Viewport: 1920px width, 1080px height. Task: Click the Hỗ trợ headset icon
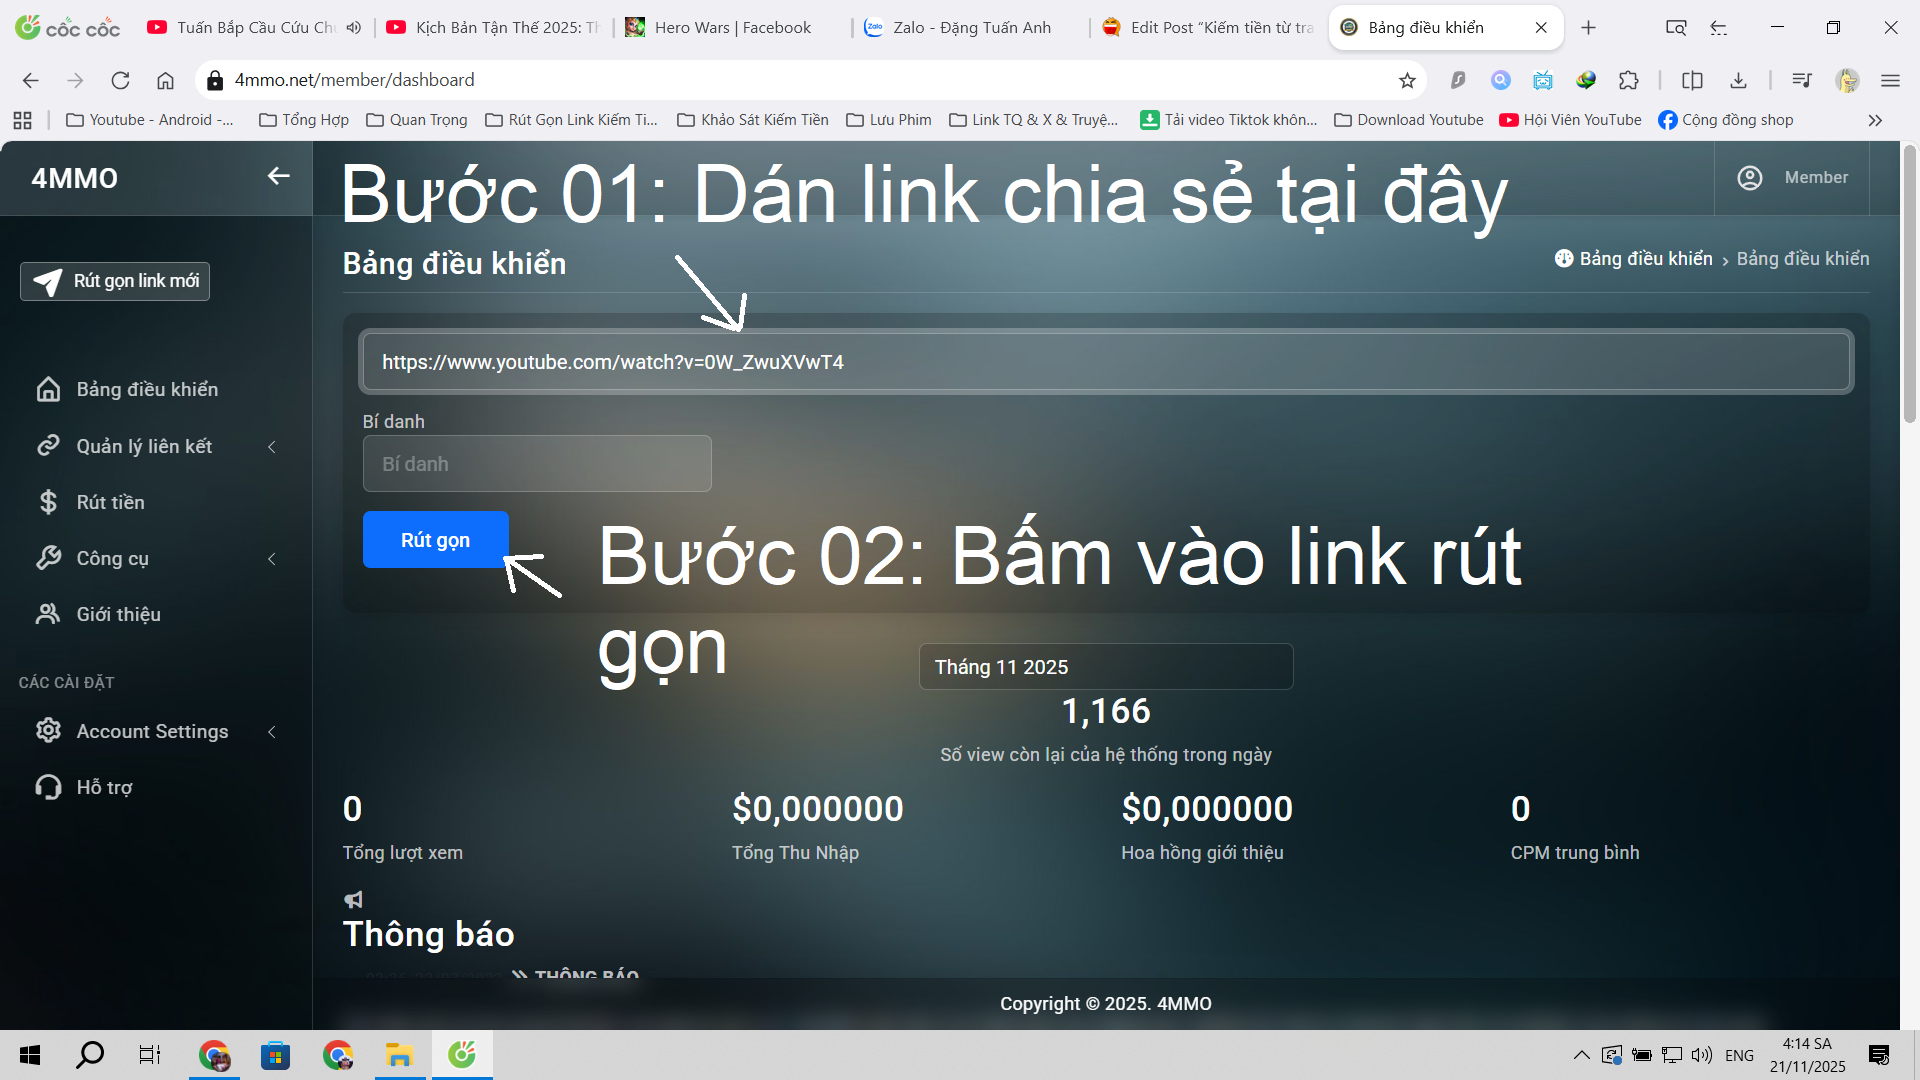pyautogui.click(x=48, y=787)
